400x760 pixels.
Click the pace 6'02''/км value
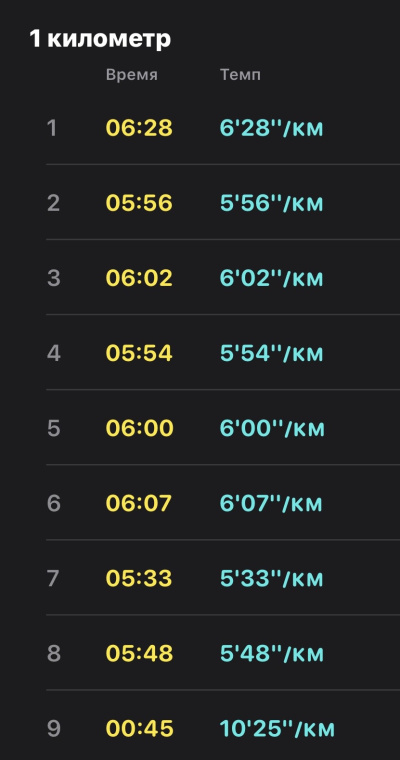(x=272, y=278)
